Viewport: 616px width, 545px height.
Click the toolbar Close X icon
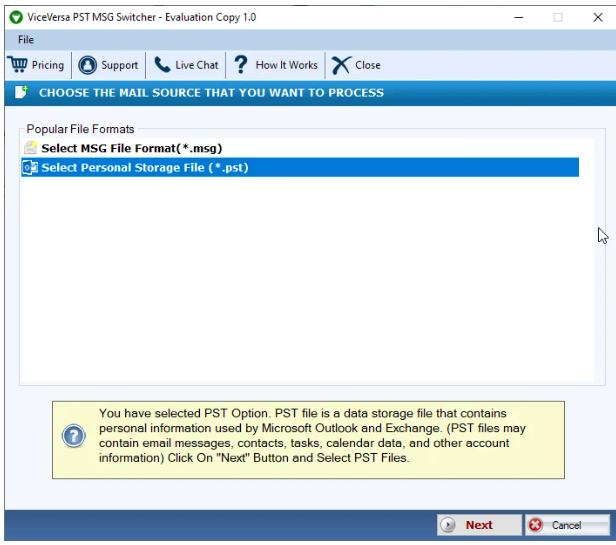pyautogui.click(x=341, y=65)
